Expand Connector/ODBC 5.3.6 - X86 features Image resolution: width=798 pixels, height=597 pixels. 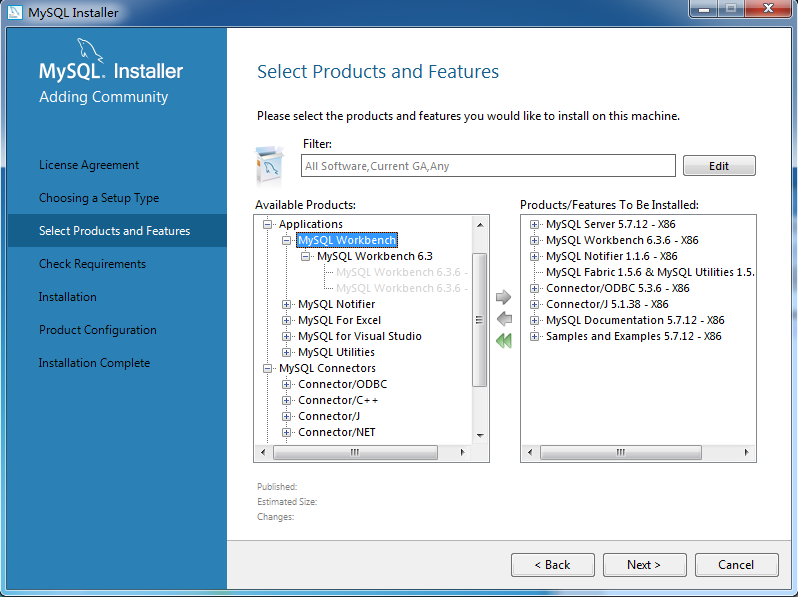point(534,289)
